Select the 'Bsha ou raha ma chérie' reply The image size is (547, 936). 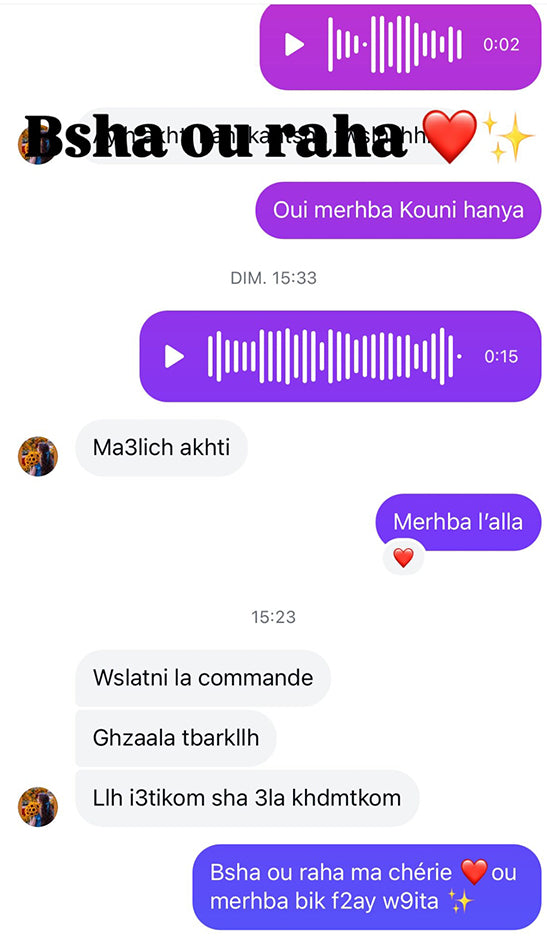click(x=367, y=887)
